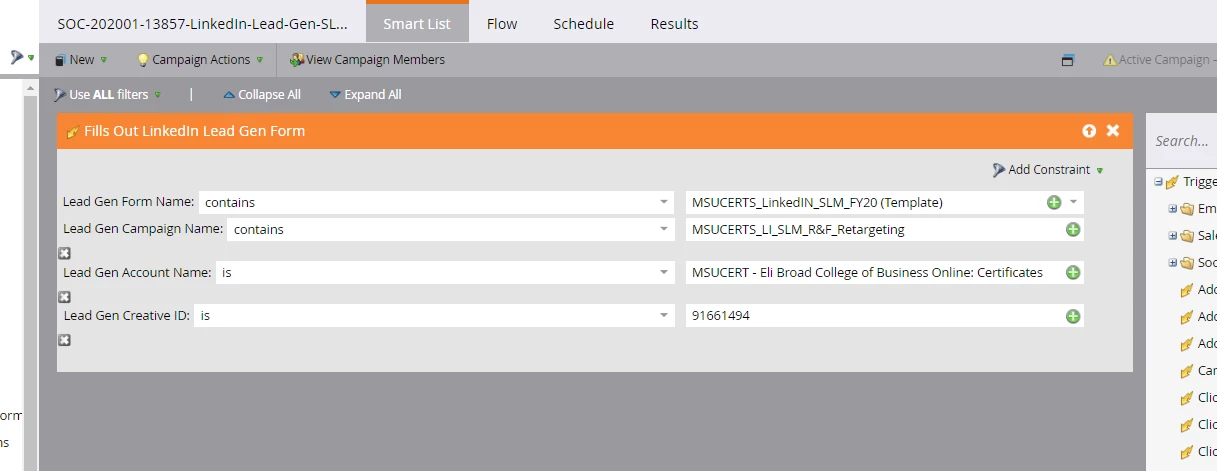The height and width of the screenshot is (471, 1217).
Task: Click the Lead Gen Form Name label
Action: coord(128,202)
